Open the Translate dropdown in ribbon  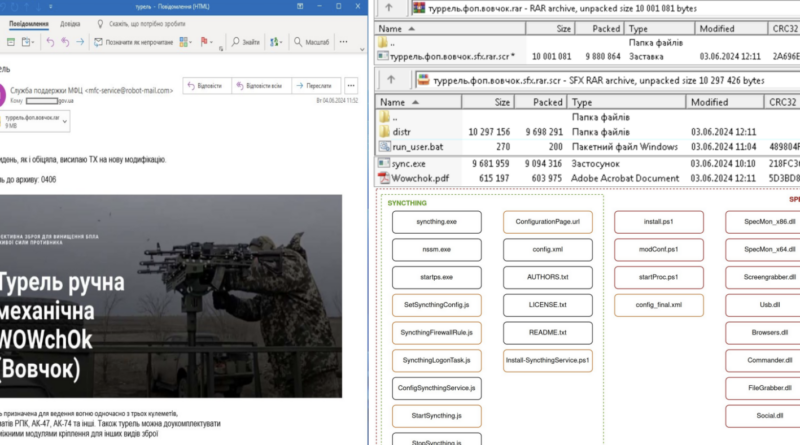pos(276,42)
